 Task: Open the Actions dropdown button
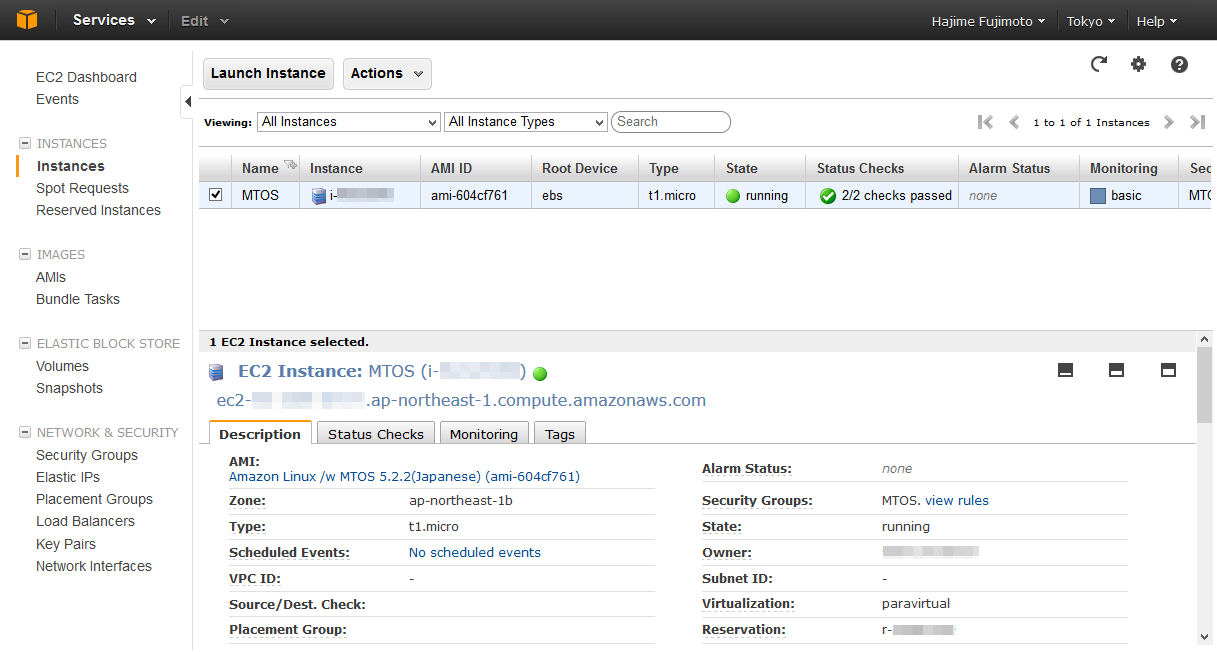pos(387,73)
